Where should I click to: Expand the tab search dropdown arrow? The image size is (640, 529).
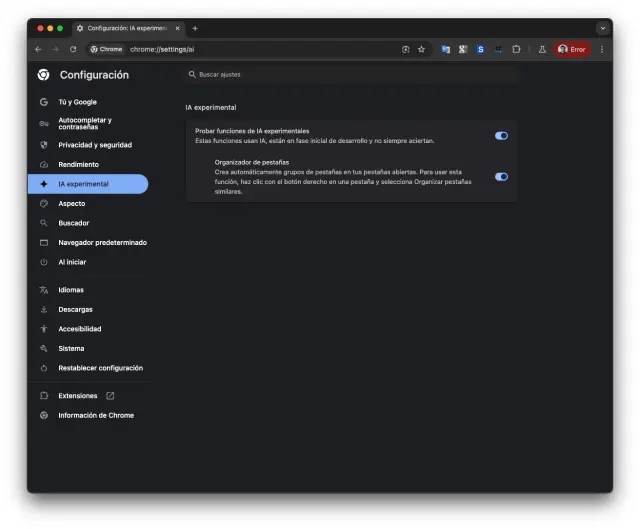(x=602, y=28)
